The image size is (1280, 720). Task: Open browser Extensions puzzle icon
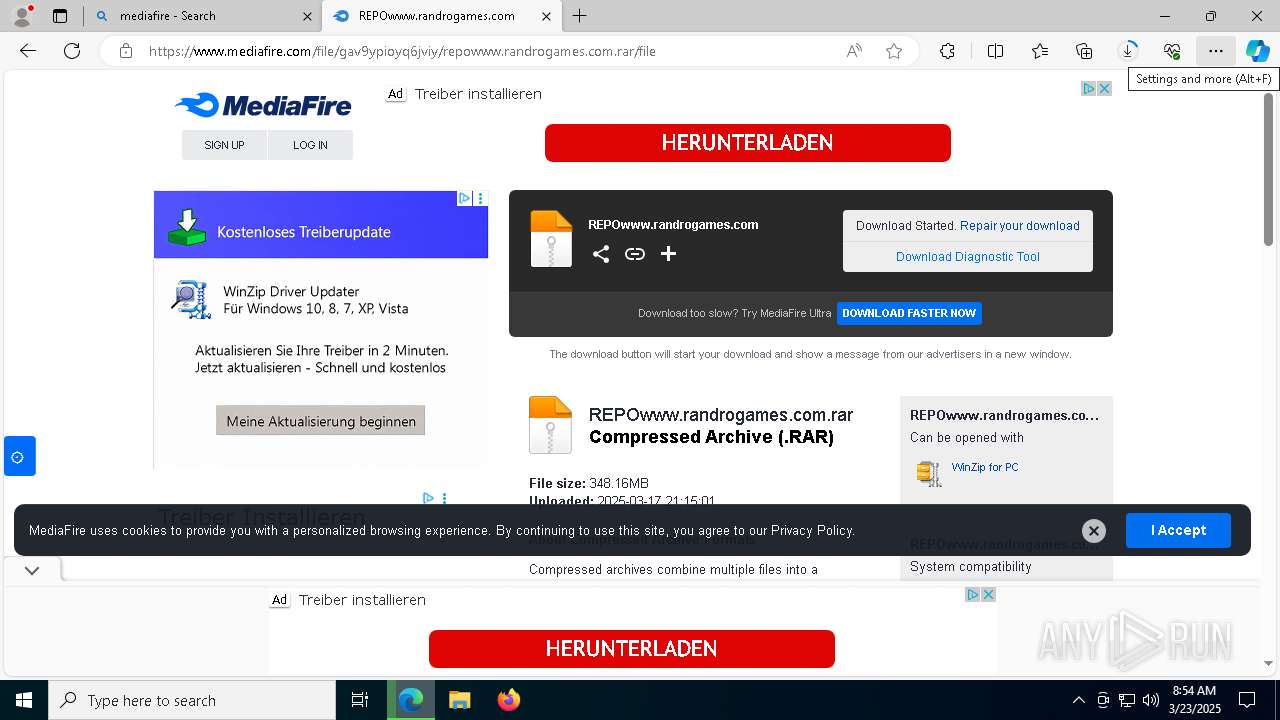[x=947, y=51]
